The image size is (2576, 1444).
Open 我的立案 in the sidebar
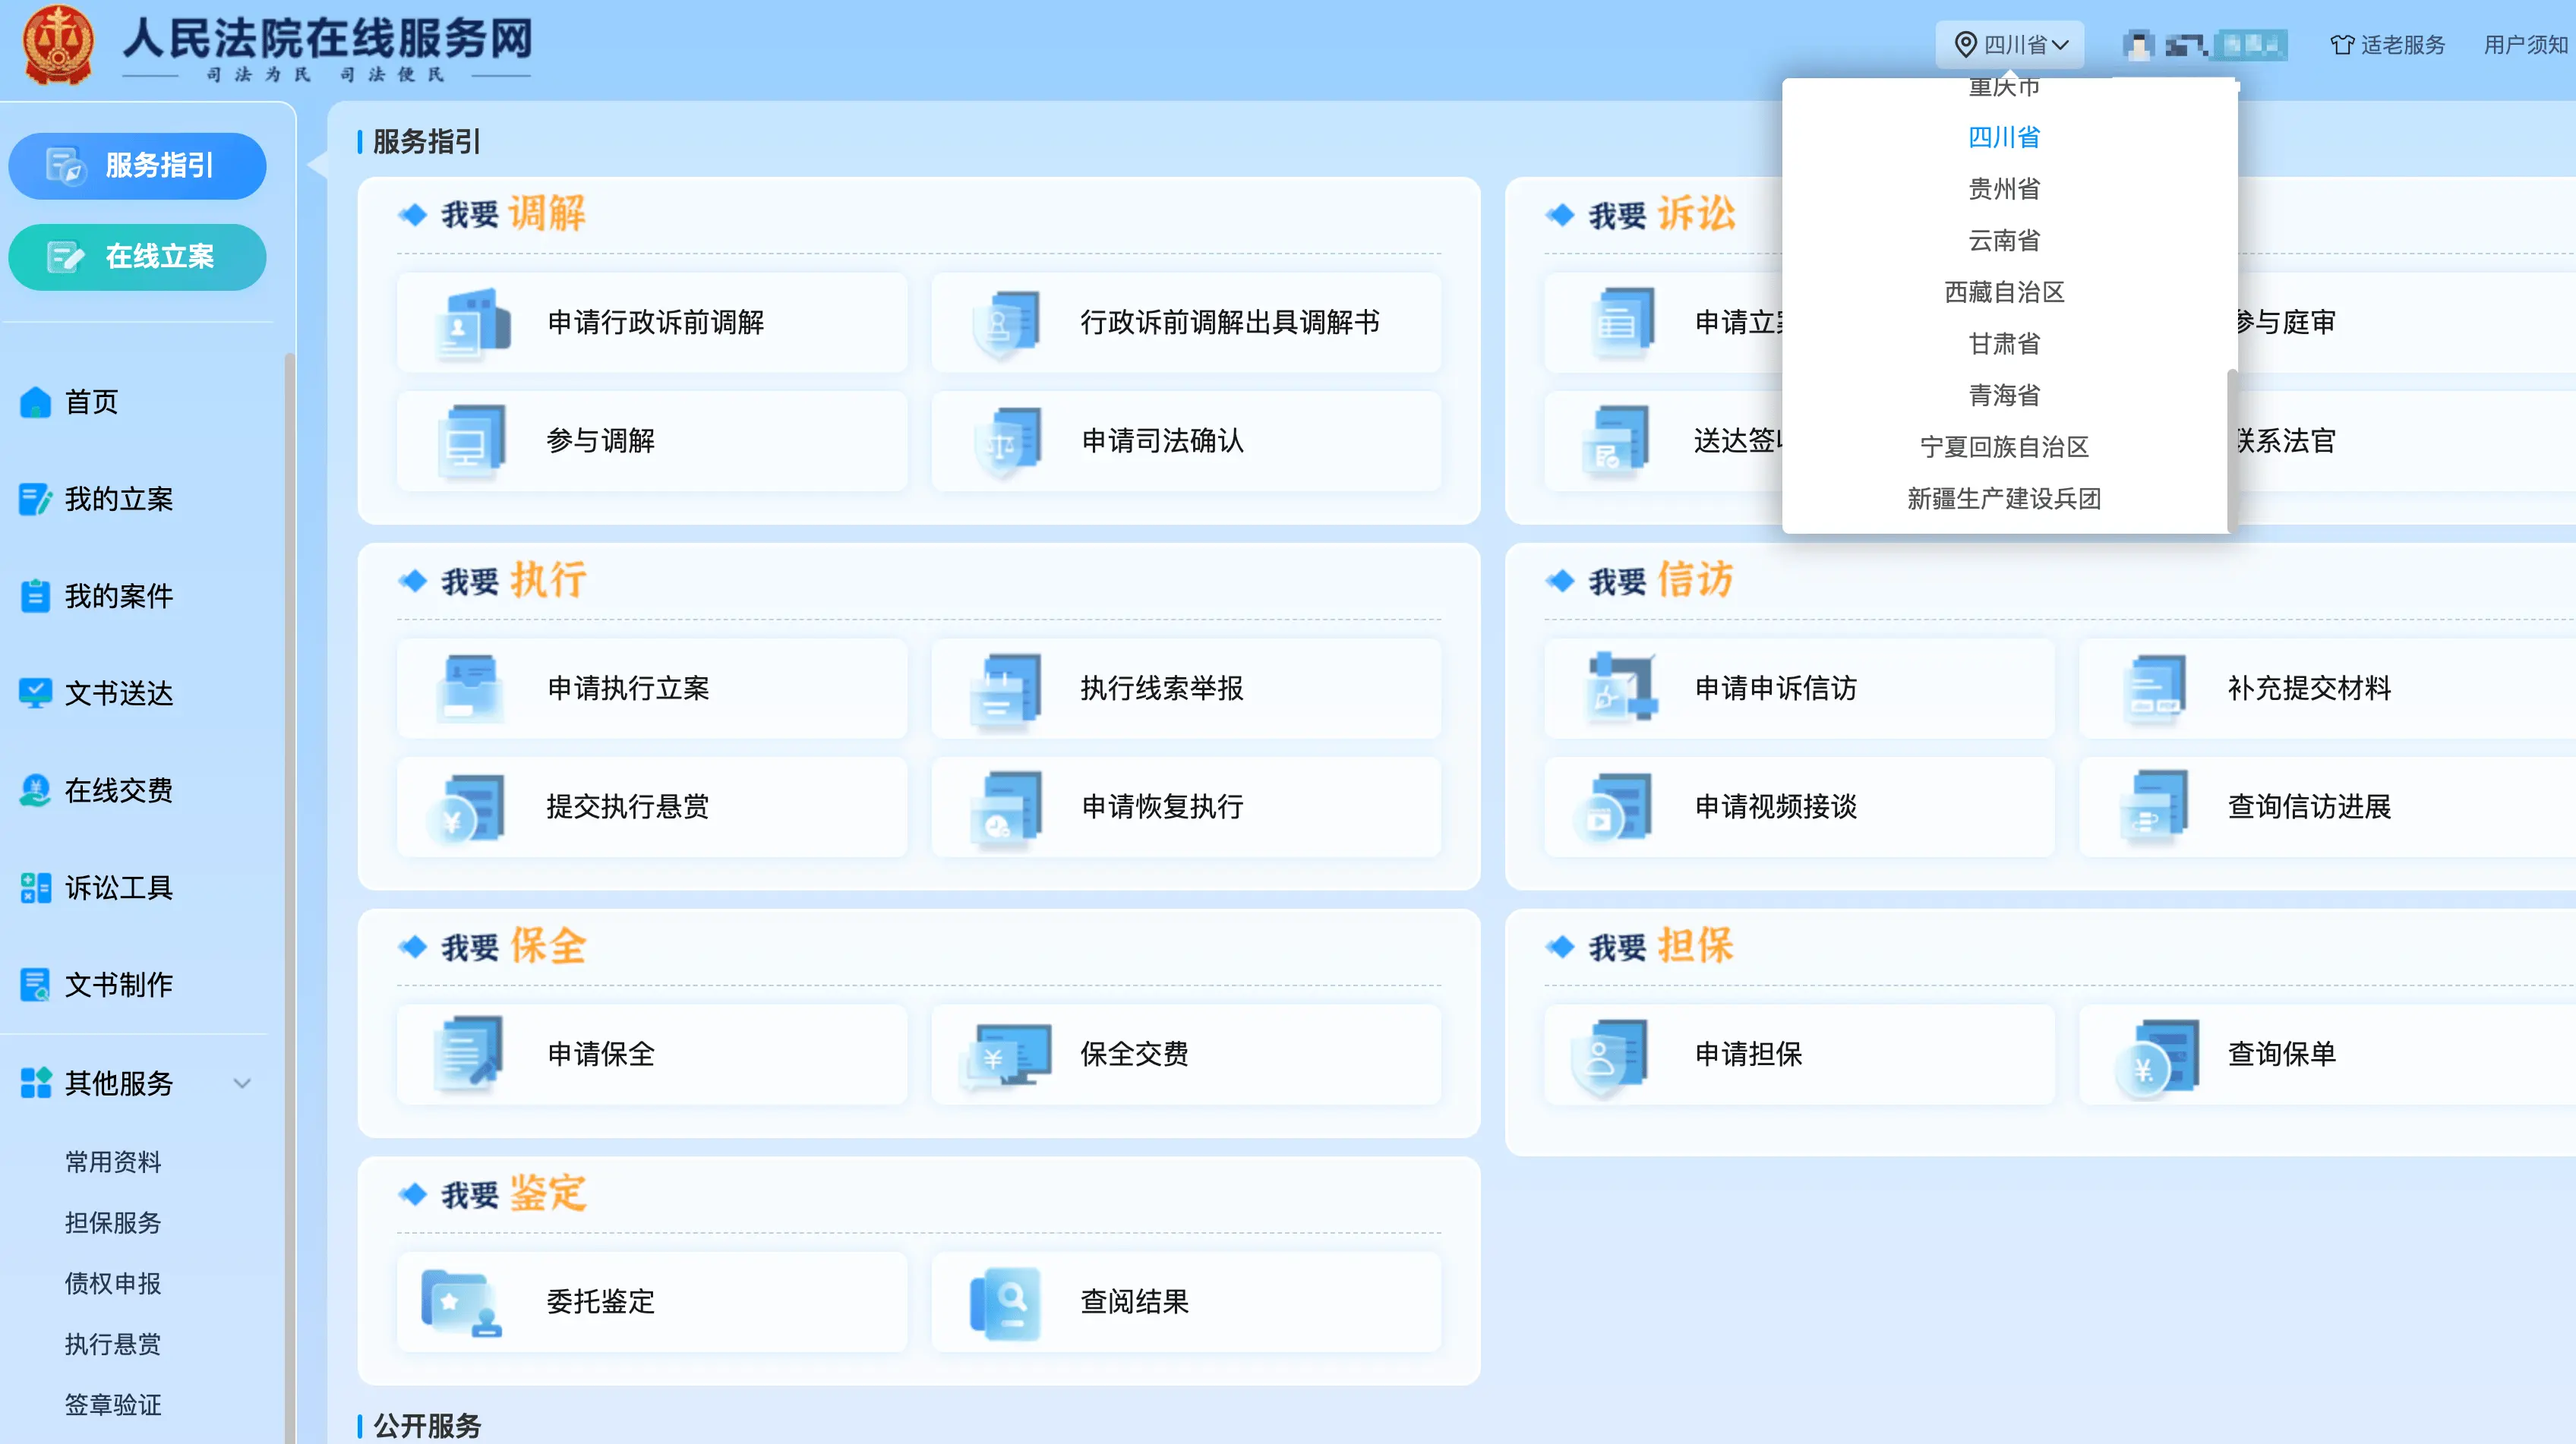point(118,499)
